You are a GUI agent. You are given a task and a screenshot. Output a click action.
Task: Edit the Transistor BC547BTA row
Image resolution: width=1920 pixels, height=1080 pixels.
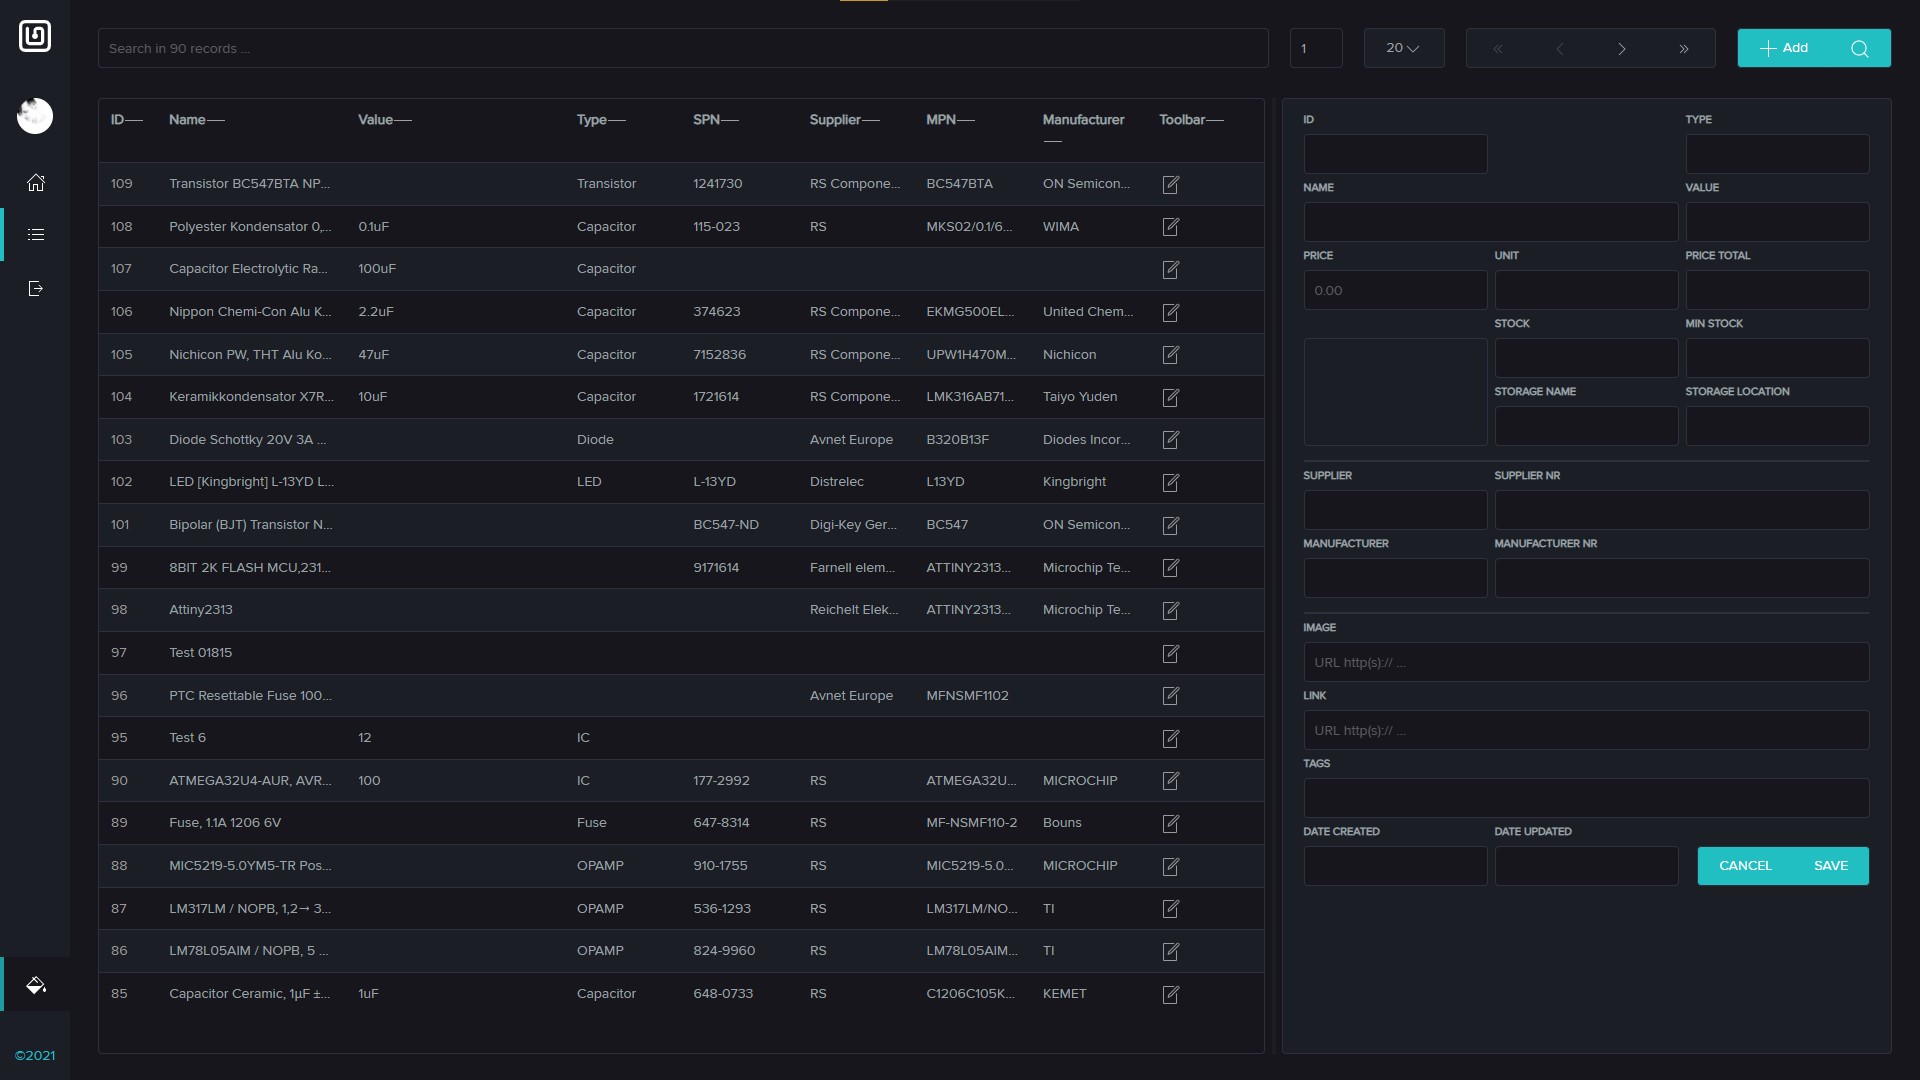1171,184
